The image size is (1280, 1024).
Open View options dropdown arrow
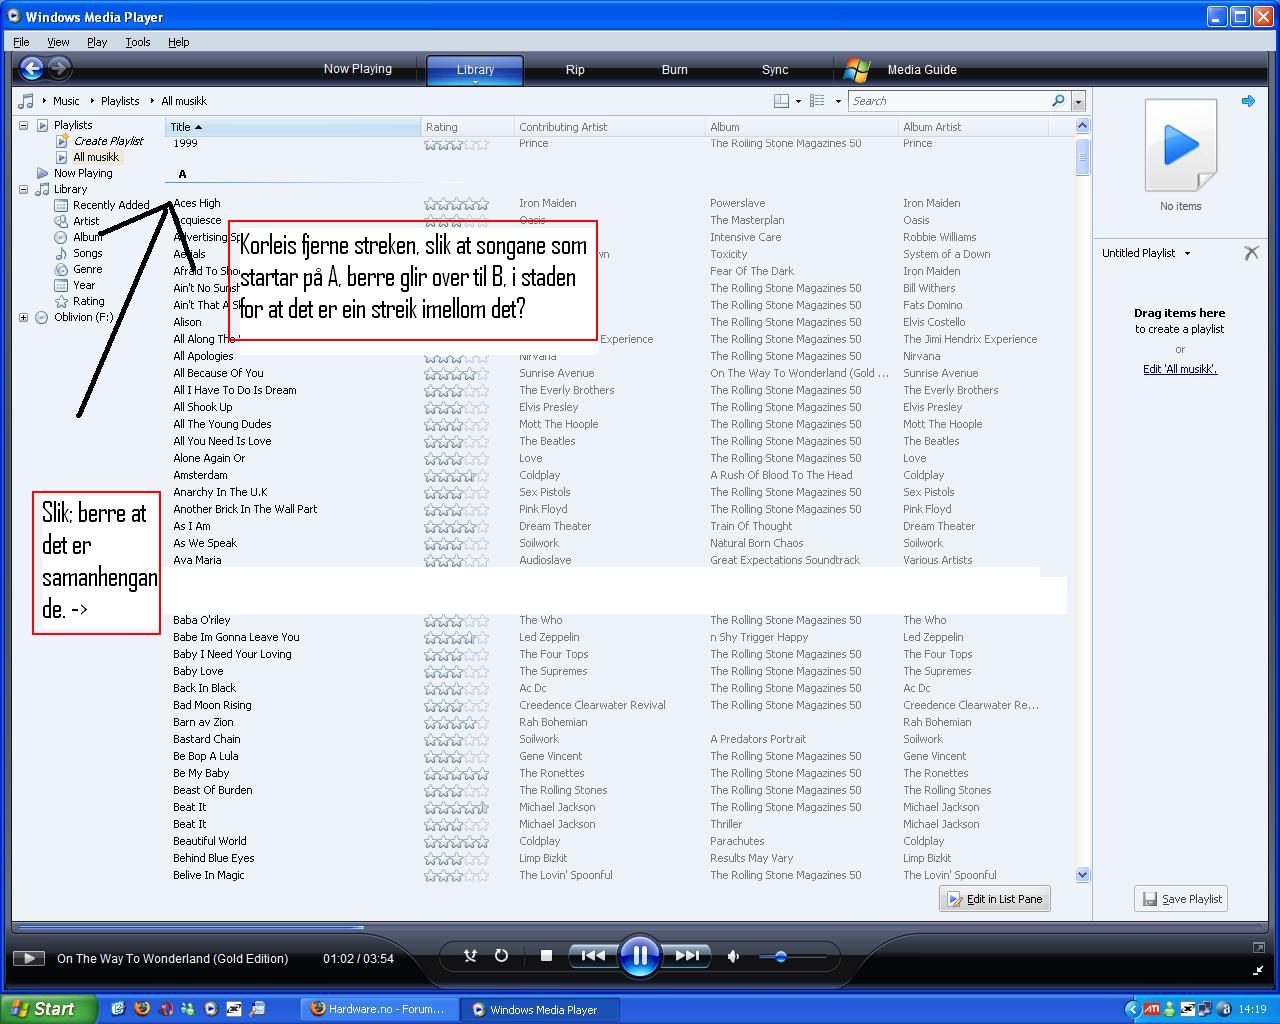pyautogui.click(x=838, y=101)
